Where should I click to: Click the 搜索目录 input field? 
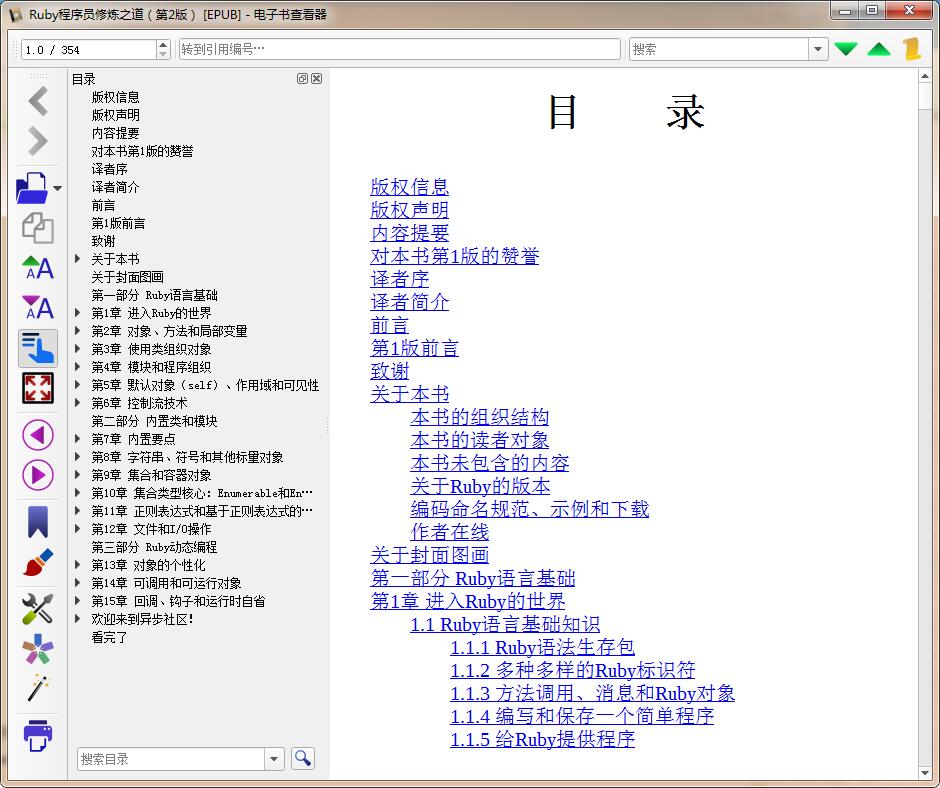pyautogui.click(x=171, y=759)
